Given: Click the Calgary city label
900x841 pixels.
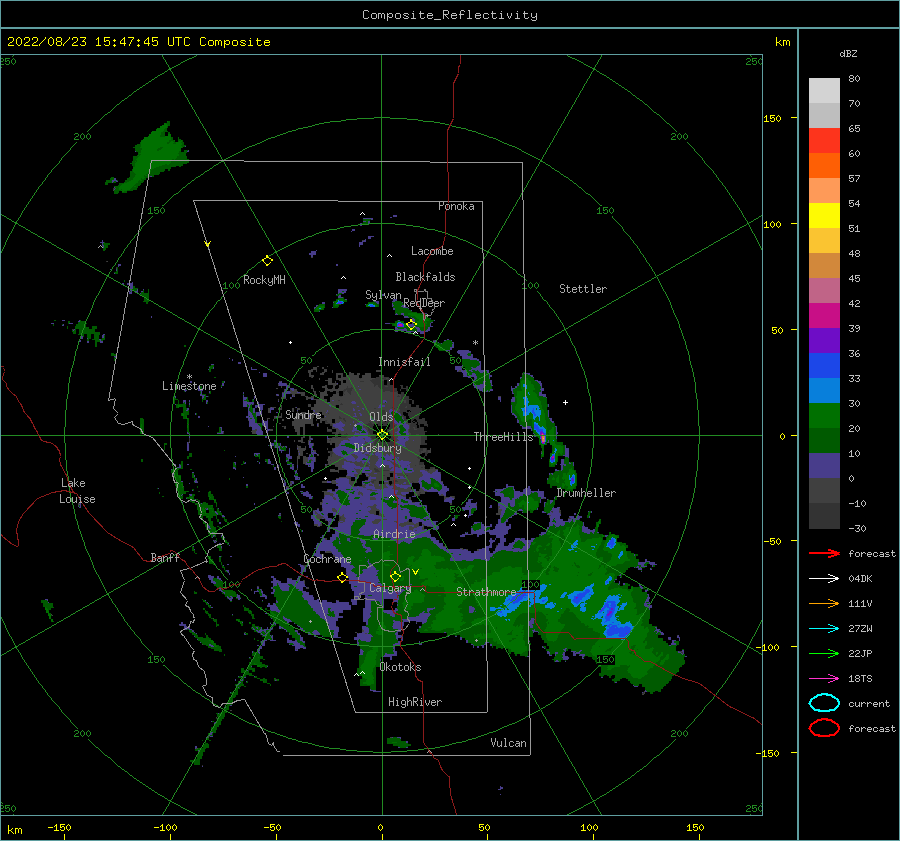Looking at the screenshot, I should [390, 588].
